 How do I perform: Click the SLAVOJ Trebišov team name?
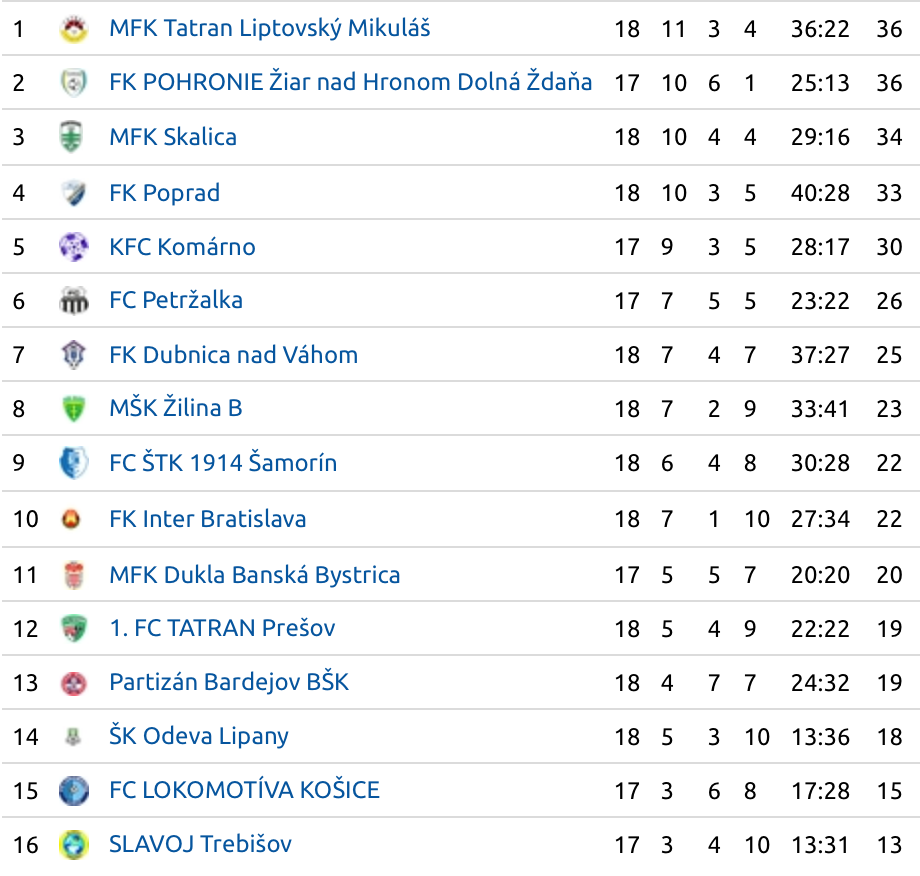pyautogui.click(x=200, y=844)
